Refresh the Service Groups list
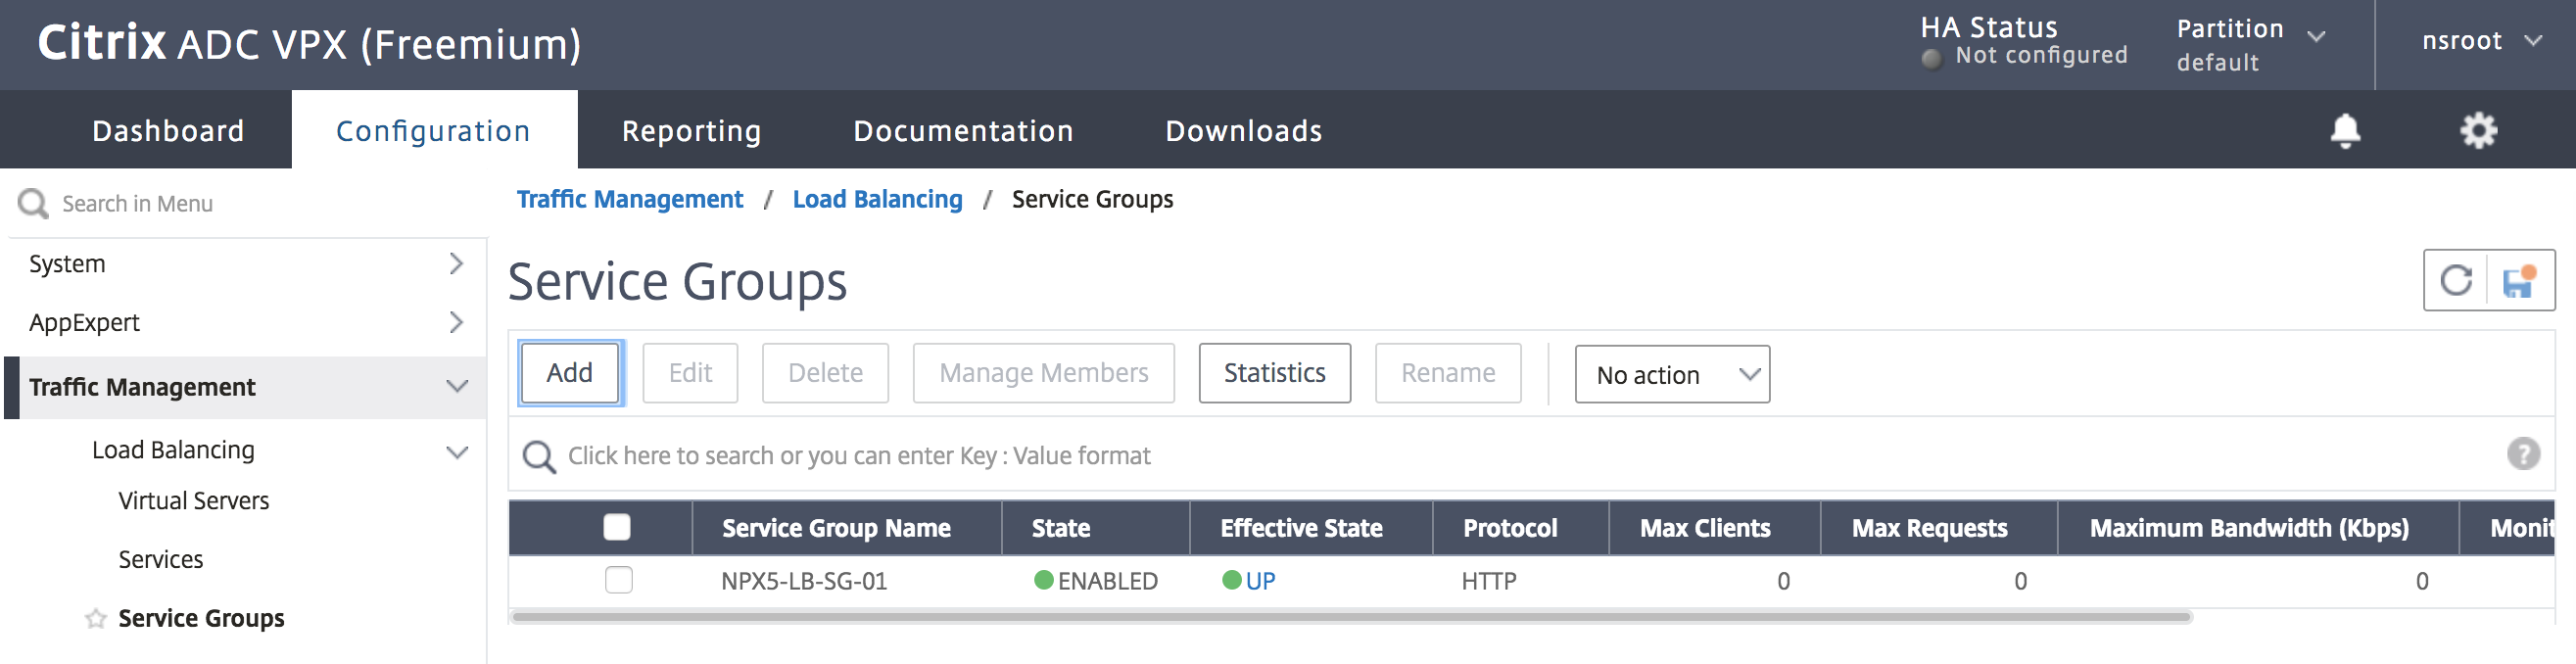Image resolution: width=2576 pixels, height=664 pixels. tap(2456, 281)
